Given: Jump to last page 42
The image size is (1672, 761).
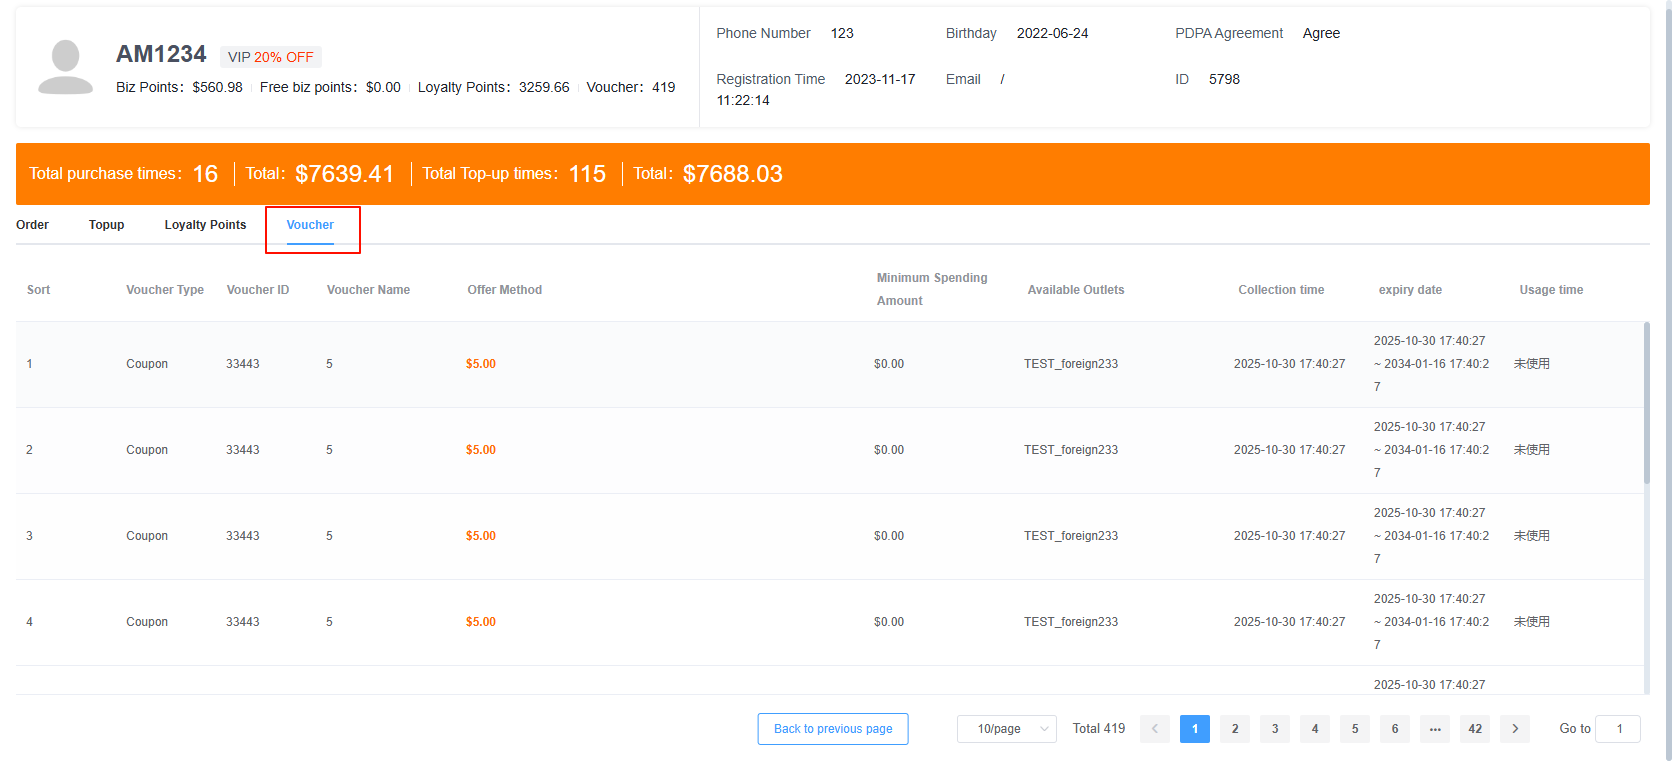Looking at the screenshot, I should (1475, 729).
